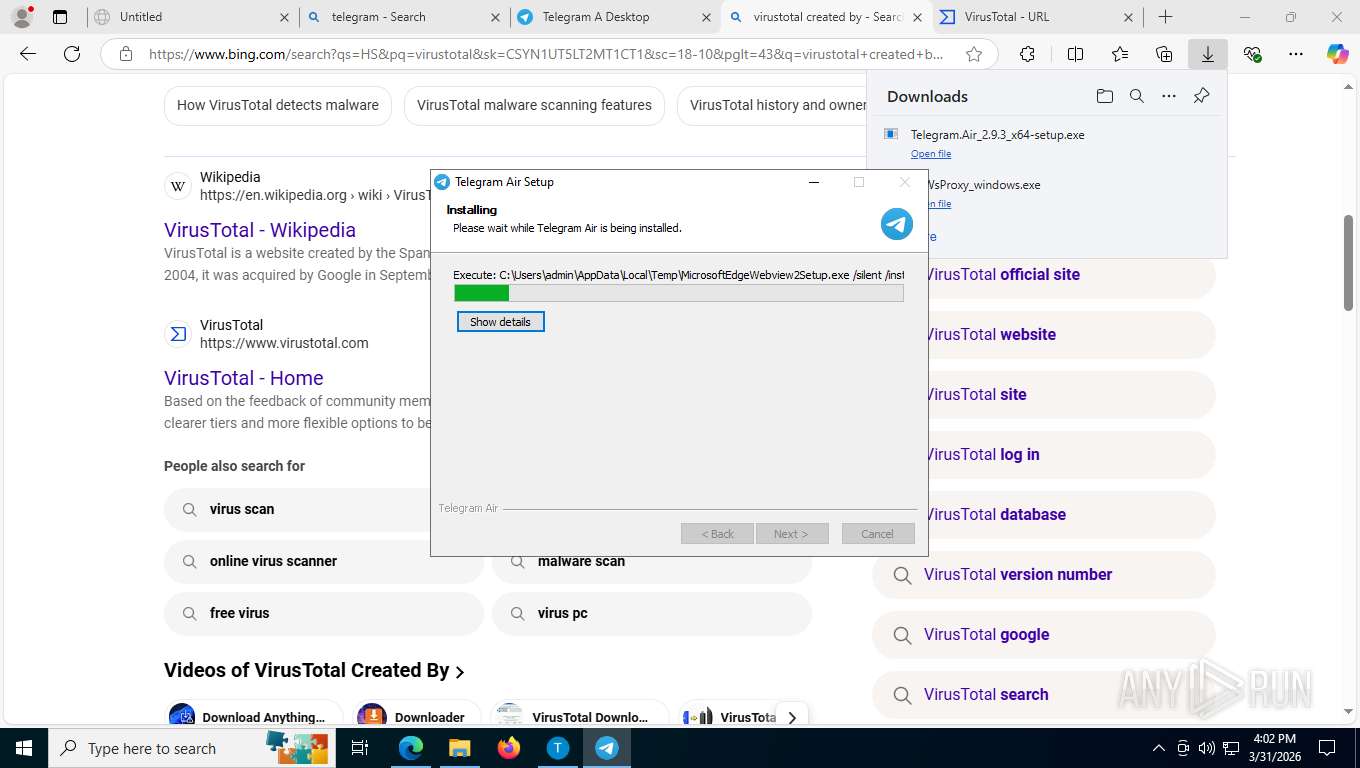Open file link for Telegram.Air setup download
The width and height of the screenshot is (1360, 768).
pos(931,154)
